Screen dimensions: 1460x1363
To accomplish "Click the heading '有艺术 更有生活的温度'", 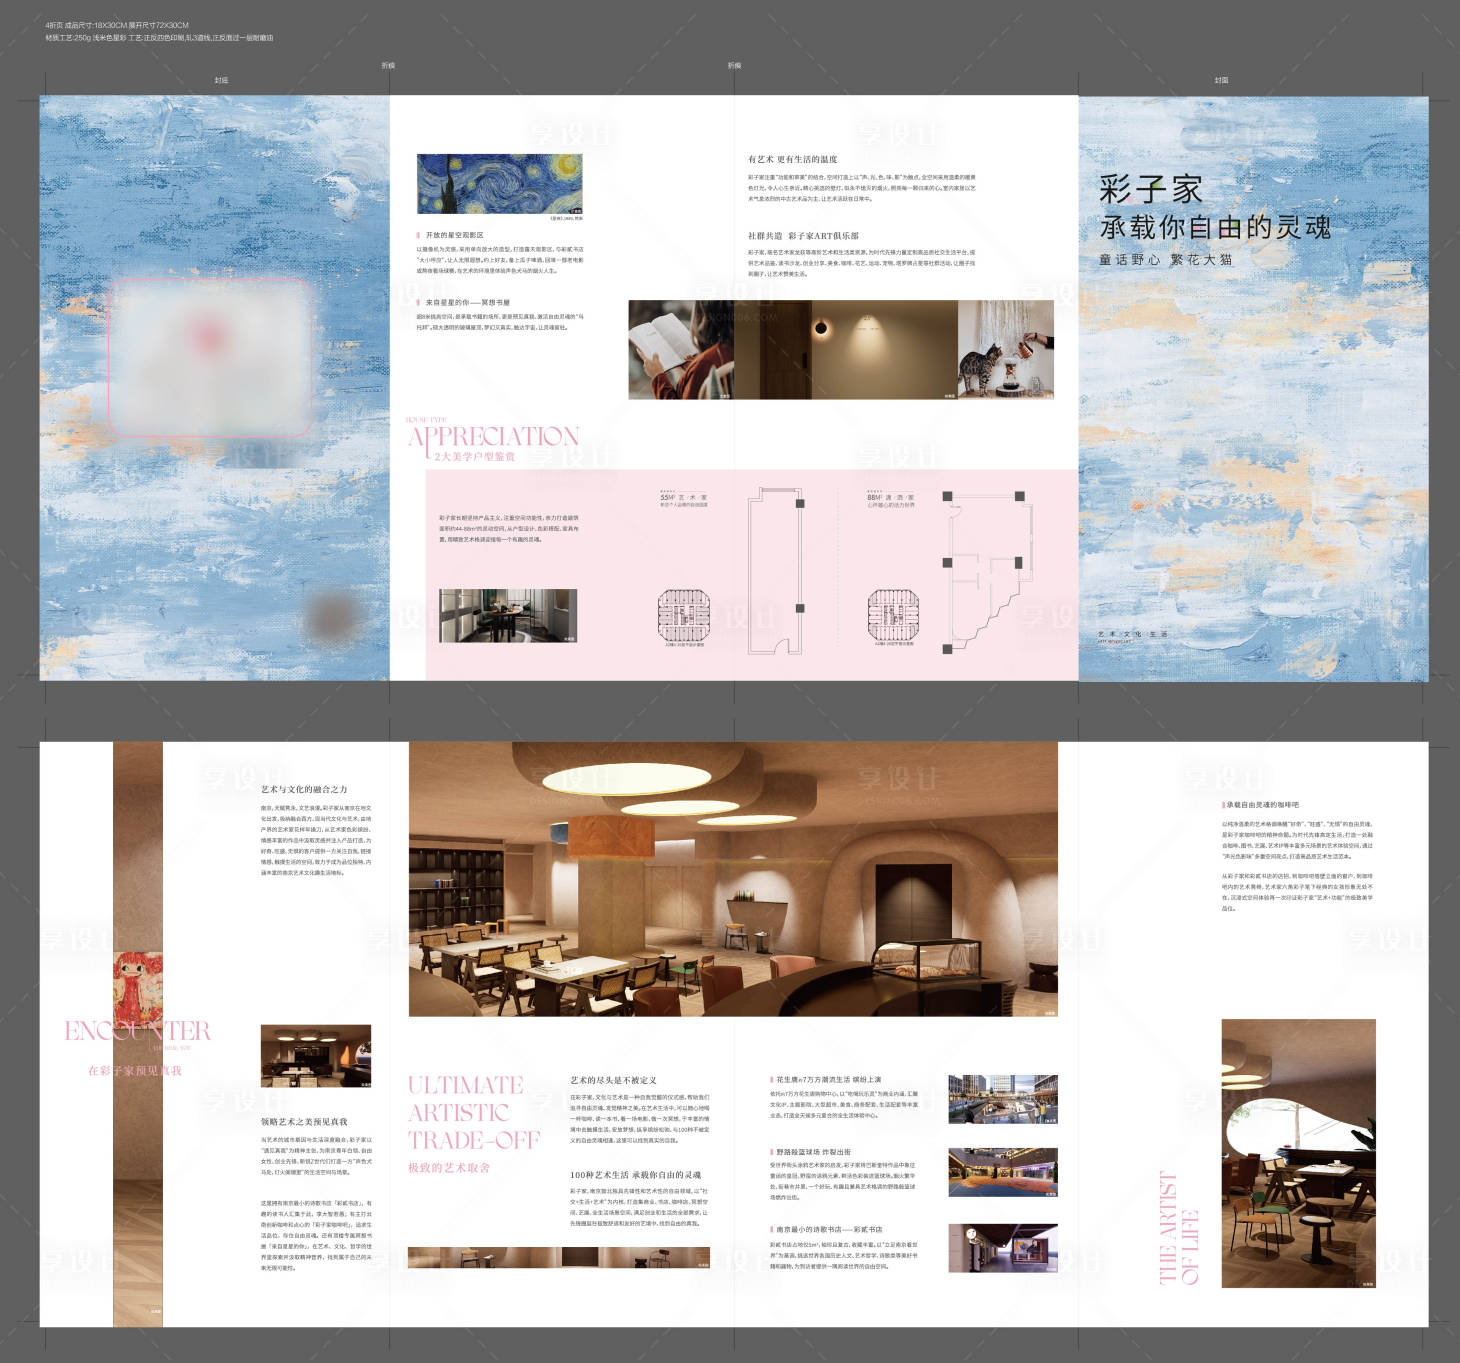I will pyautogui.click(x=792, y=159).
